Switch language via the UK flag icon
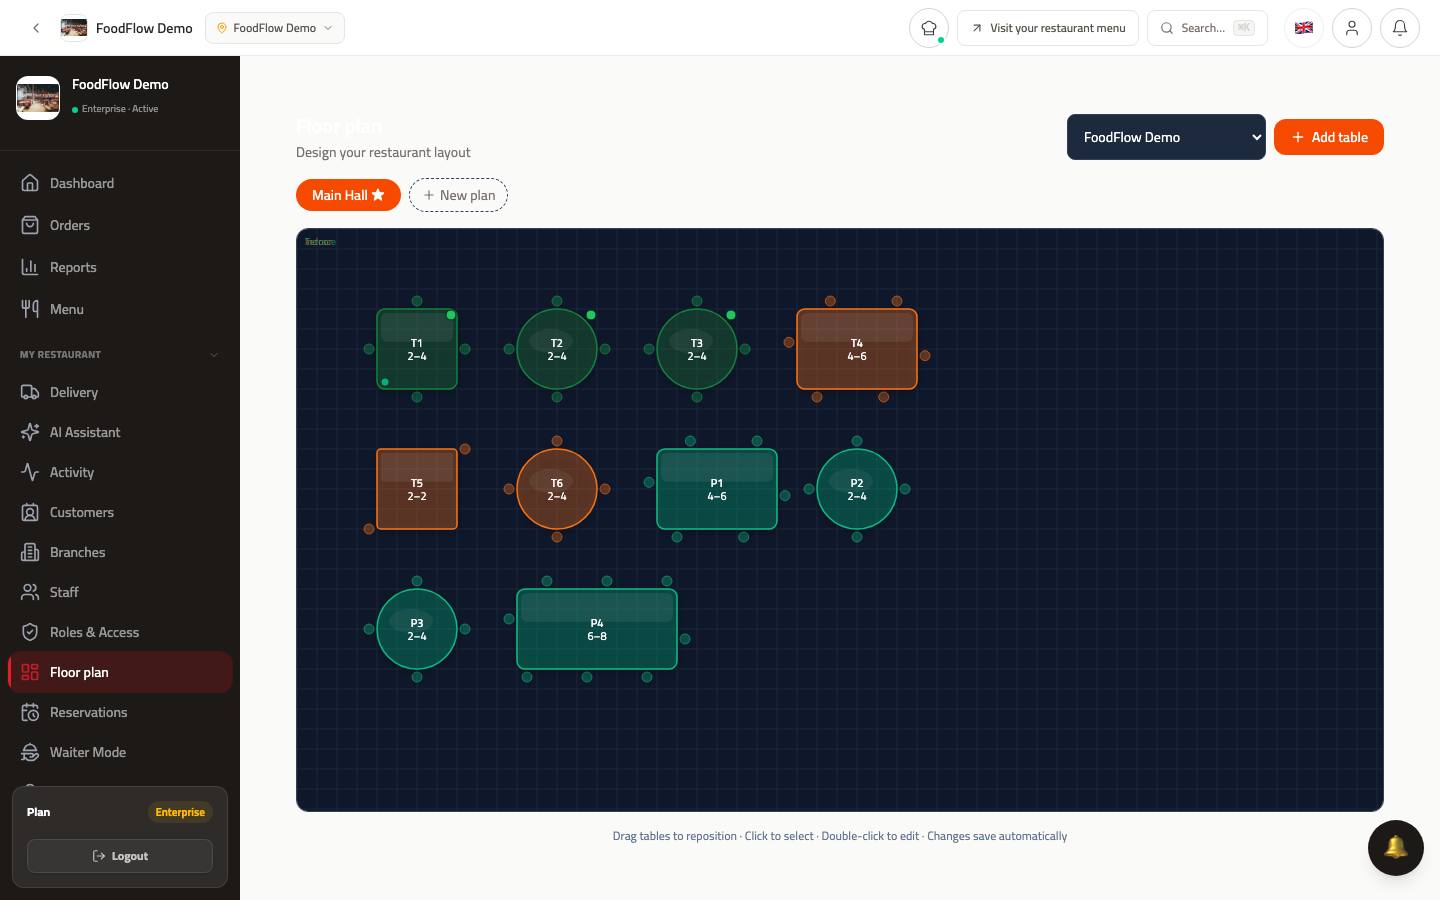 coord(1304,28)
